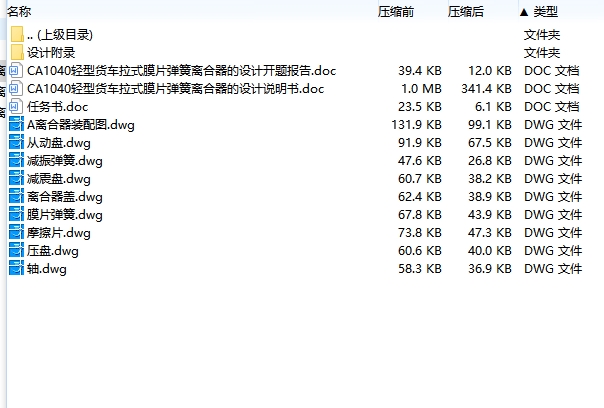Click the 73.8 KB original size value

420,233
